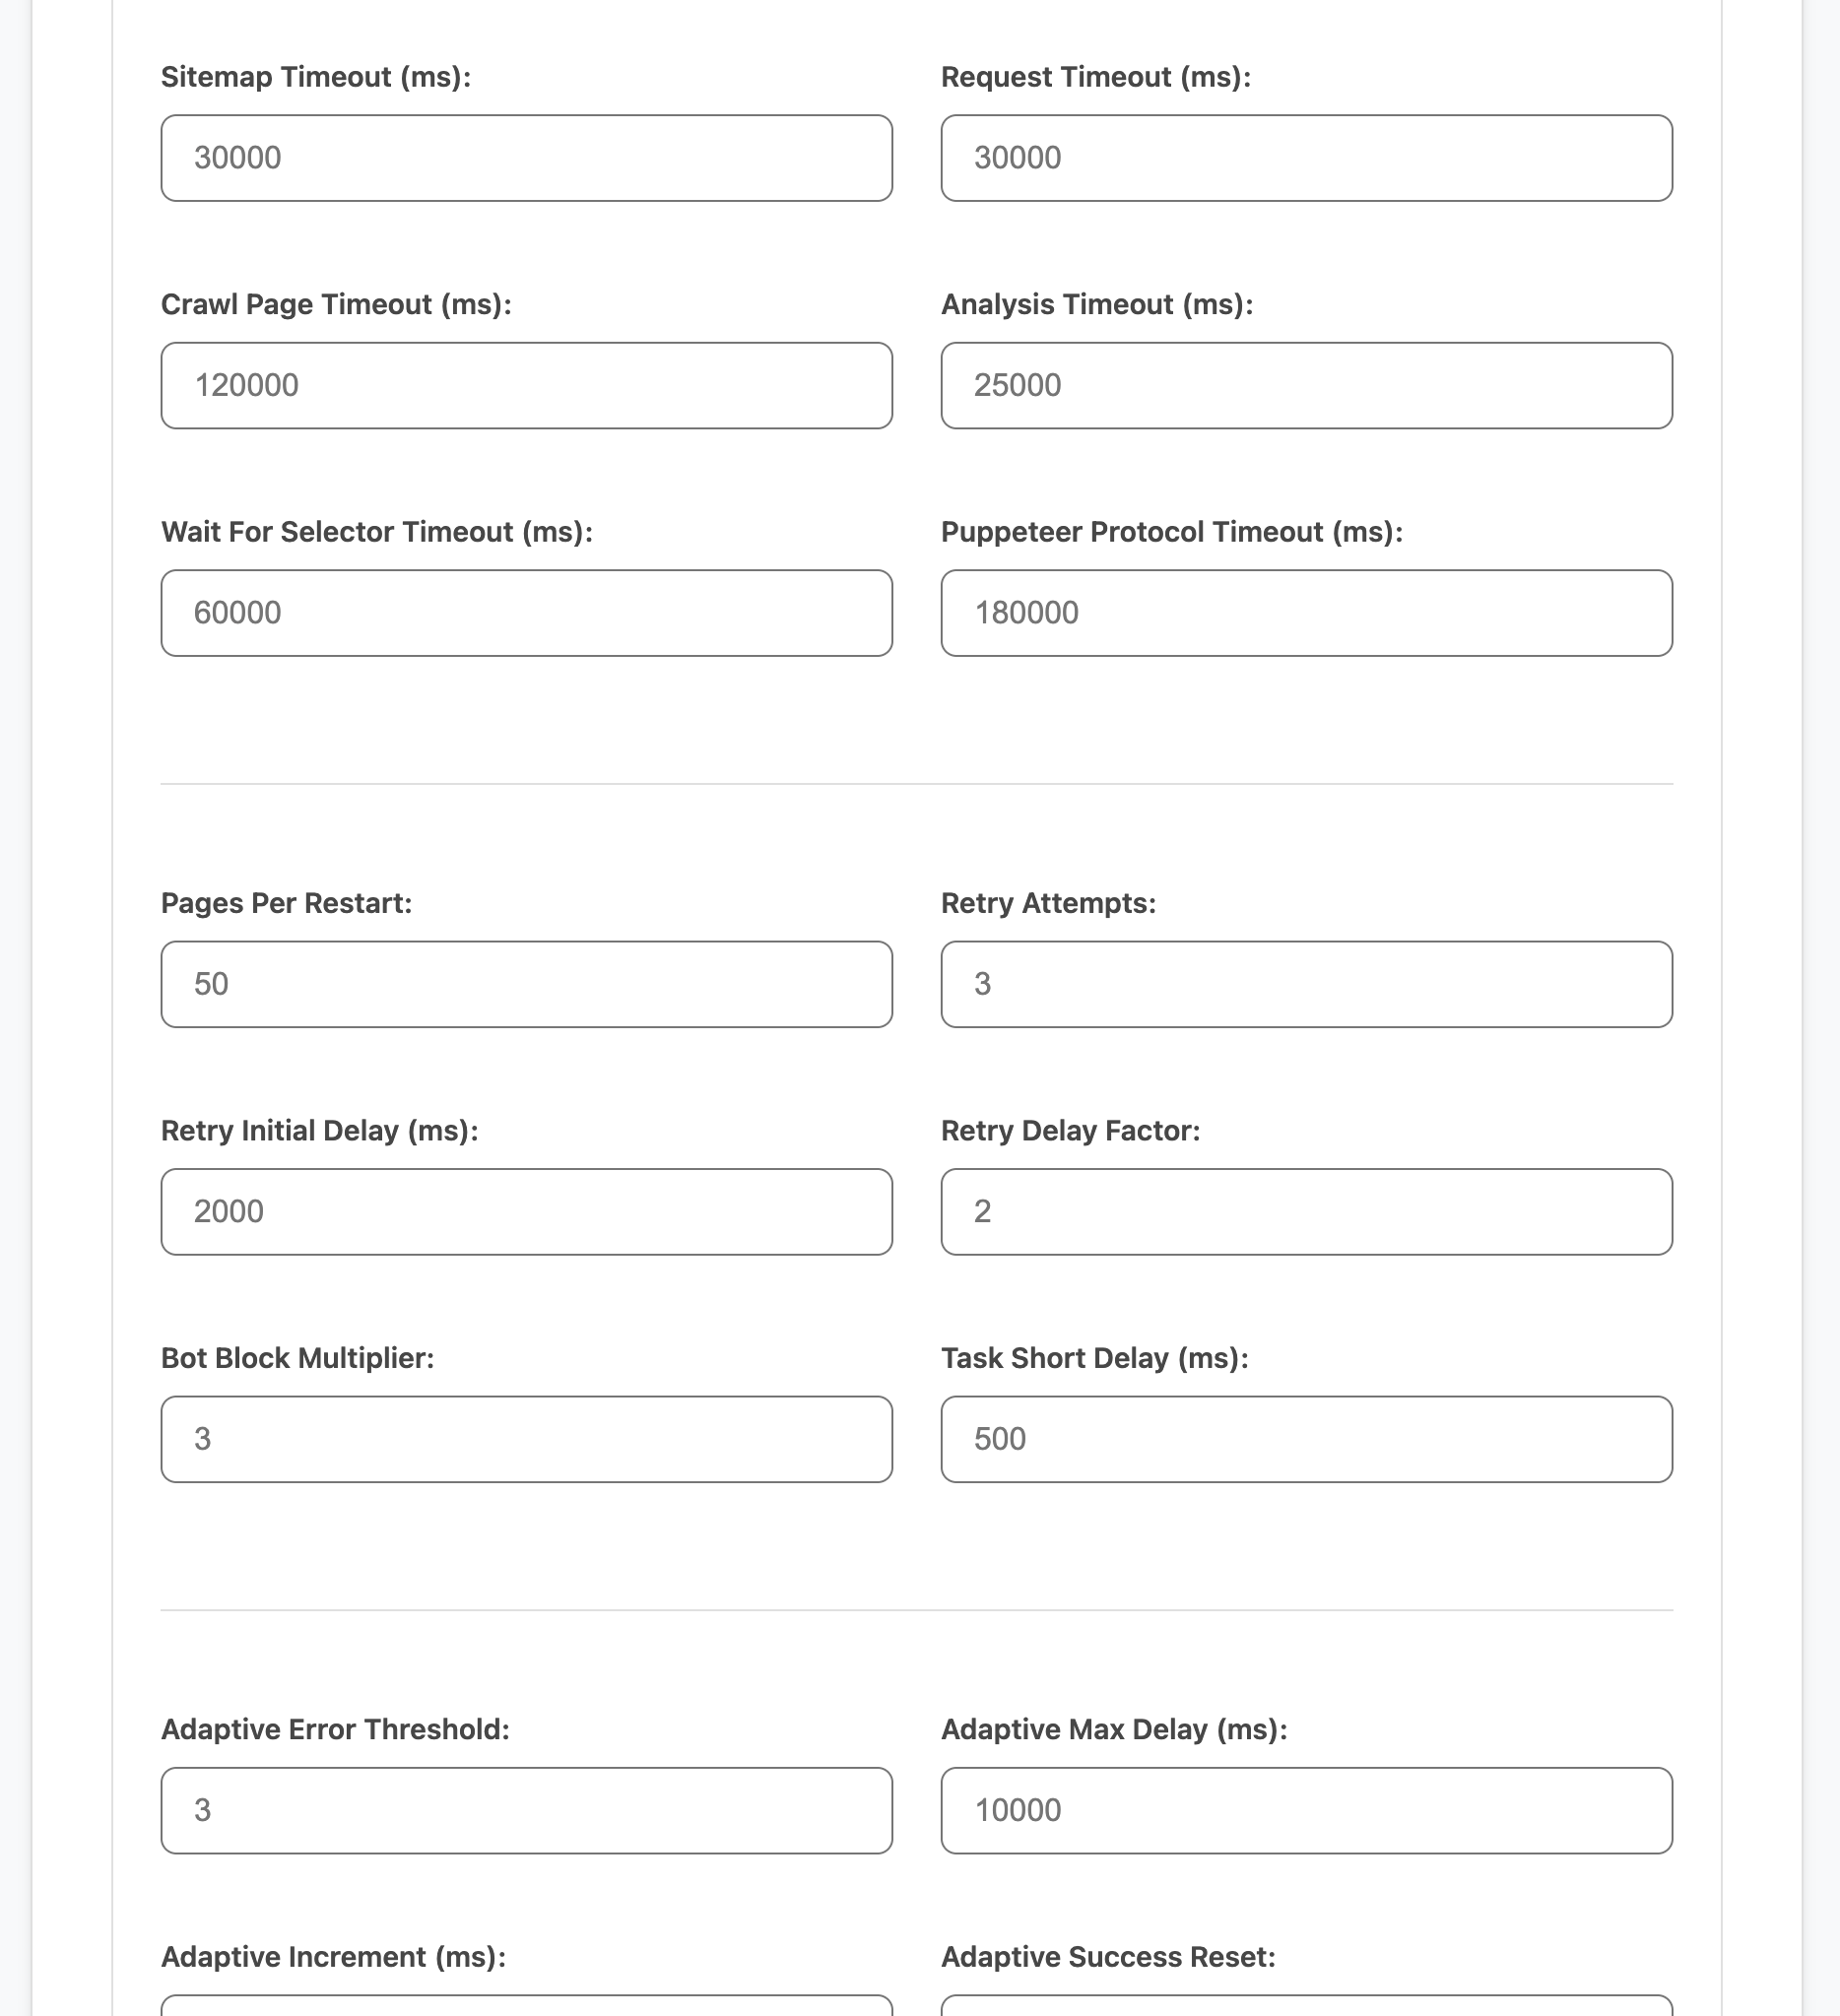This screenshot has width=1840, height=2016.
Task: Click the Retry Attempts input box
Action: 1306,984
